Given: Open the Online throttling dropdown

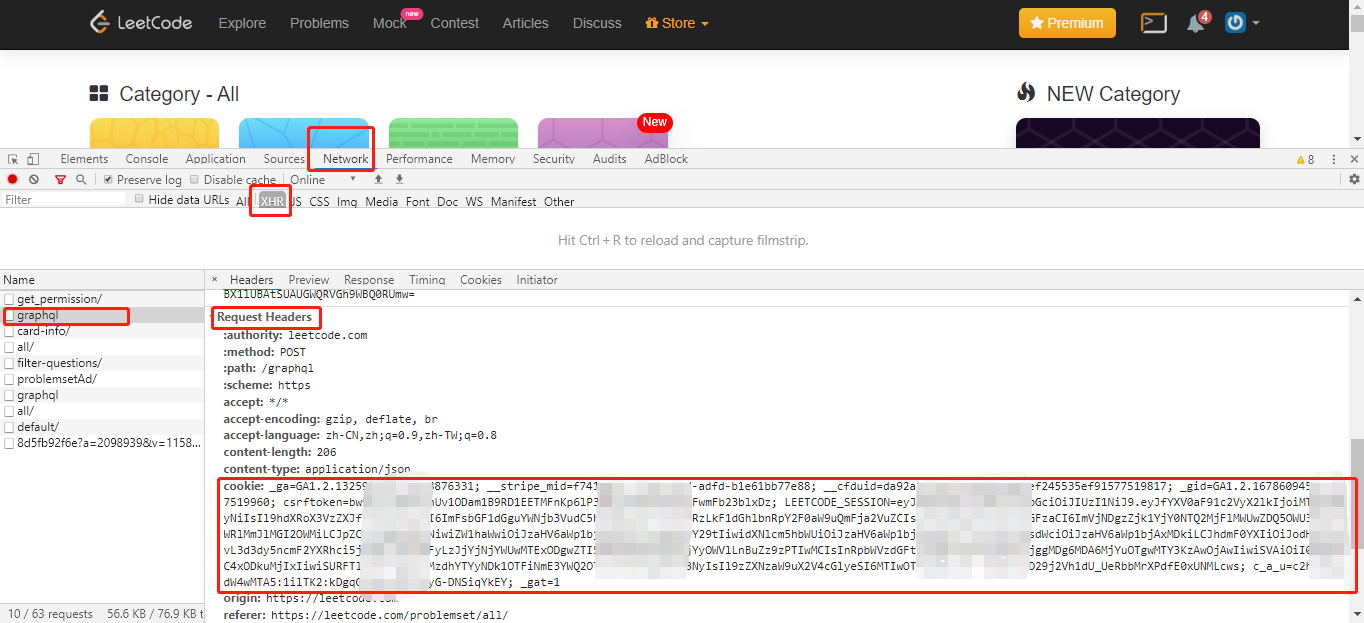Looking at the screenshot, I should [x=323, y=180].
